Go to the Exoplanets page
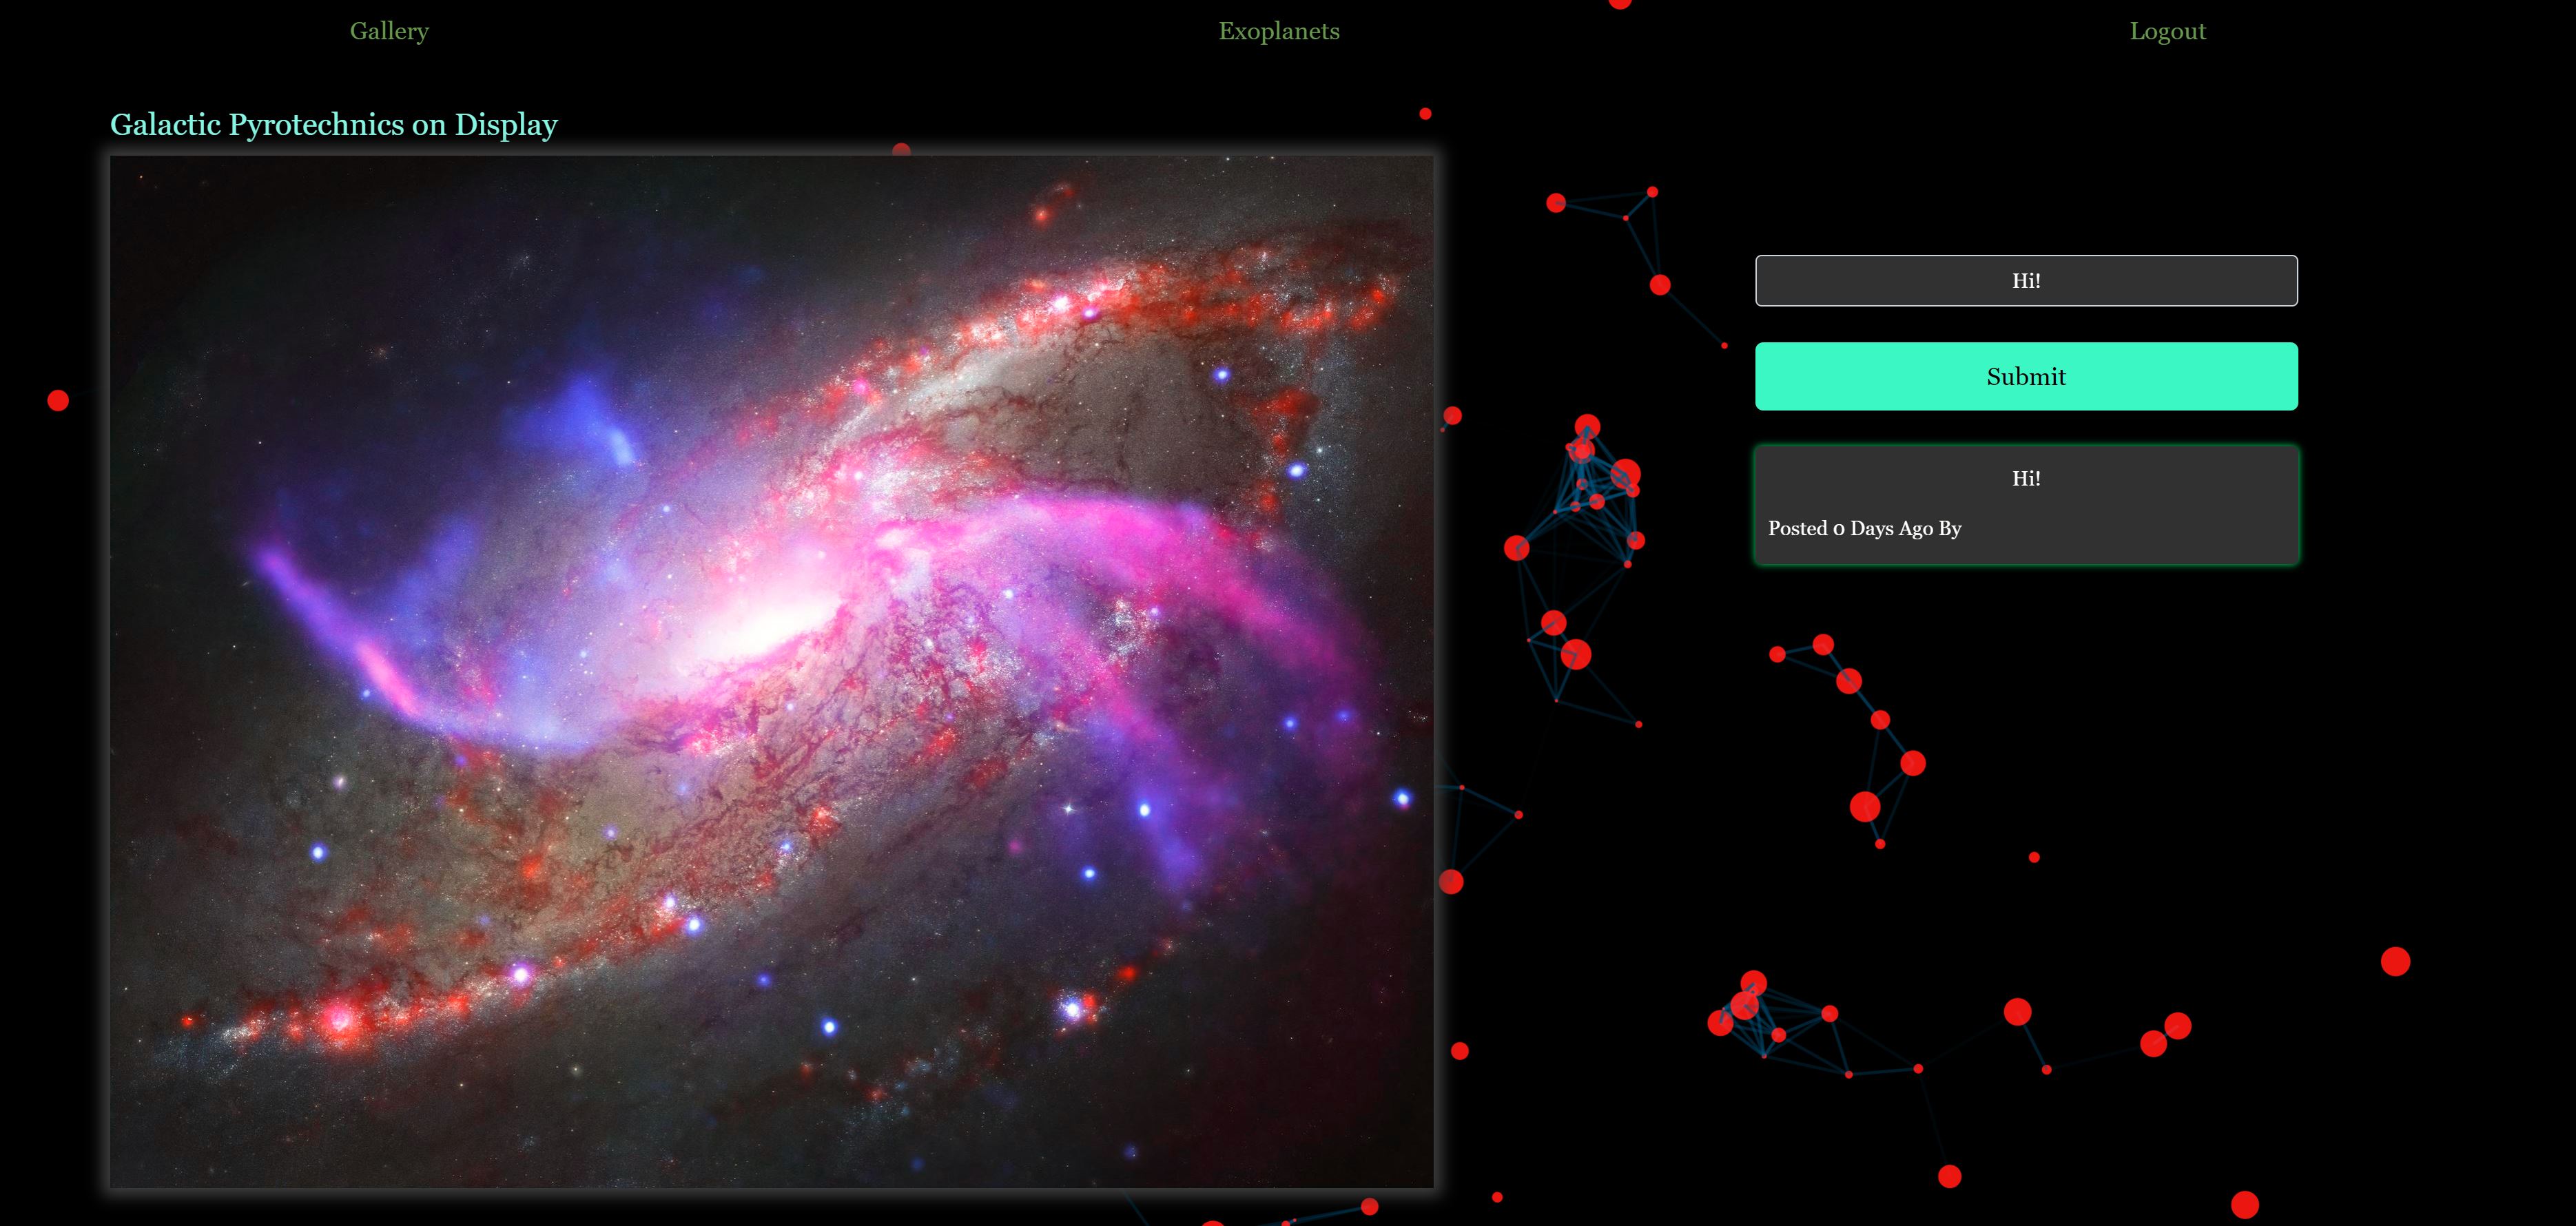 tap(1278, 31)
